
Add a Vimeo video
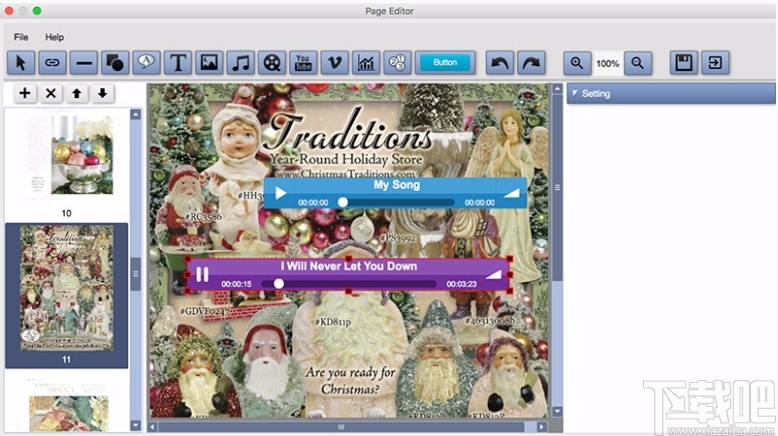(334, 63)
